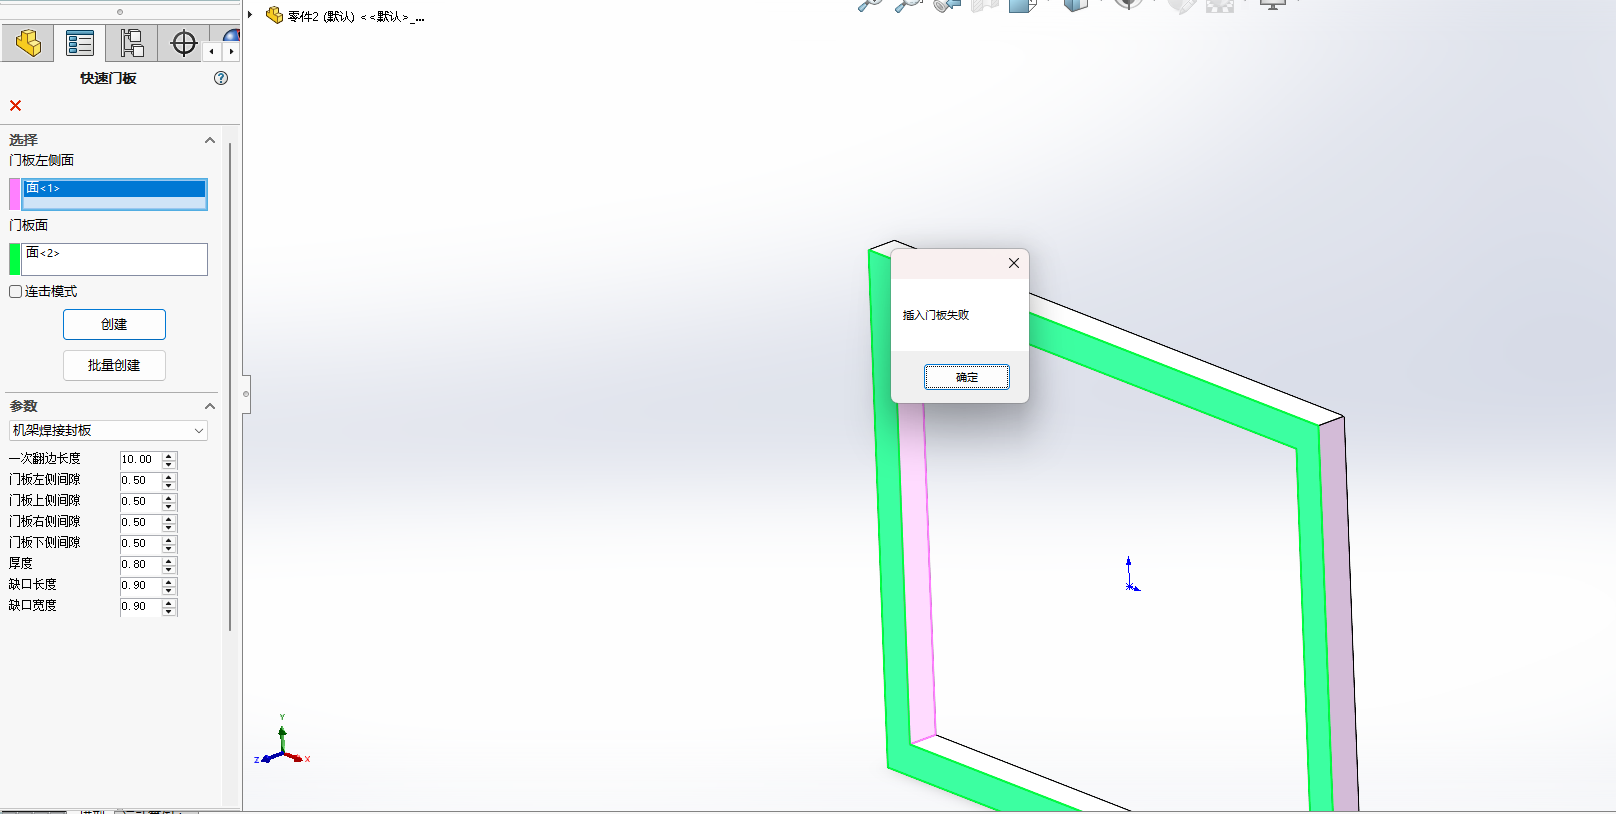The width and height of the screenshot is (1616, 814).
Task: Open the DimXpertManager crosshair tab
Action: coord(184,44)
